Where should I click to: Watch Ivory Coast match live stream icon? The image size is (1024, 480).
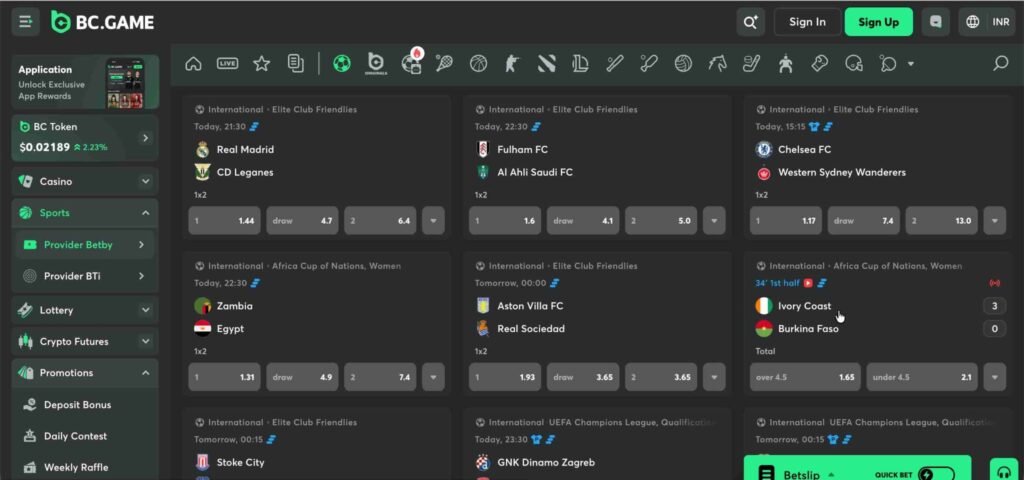[808, 283]
